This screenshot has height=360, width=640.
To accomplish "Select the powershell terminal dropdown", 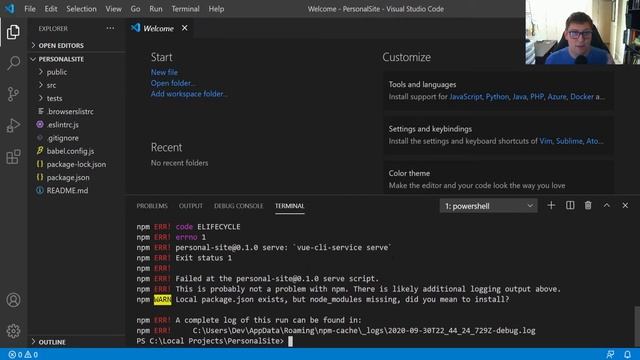I will coord(489,206).
